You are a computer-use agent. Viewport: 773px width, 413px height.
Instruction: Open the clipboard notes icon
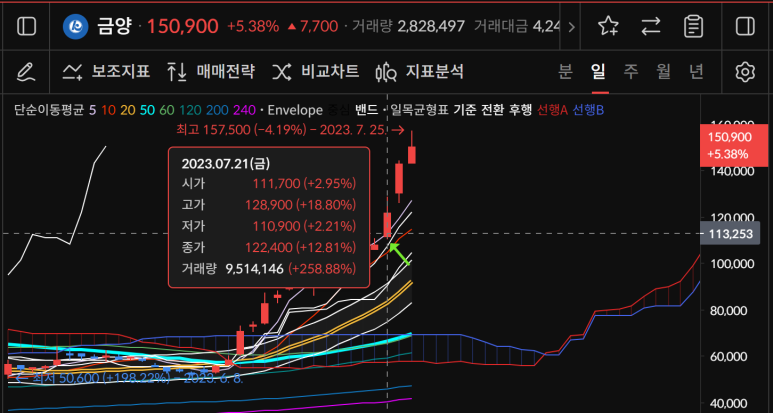tap(693, 26)
